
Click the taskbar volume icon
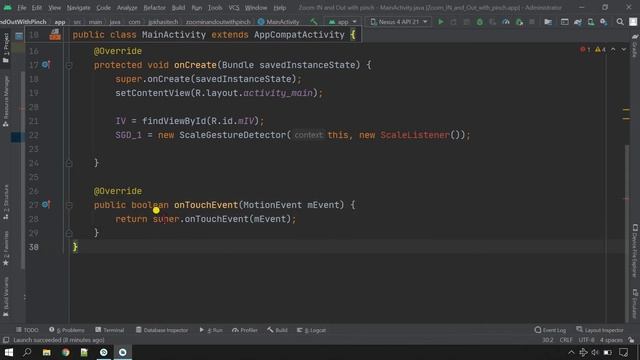pyautogui.click(x=595, y=352)
